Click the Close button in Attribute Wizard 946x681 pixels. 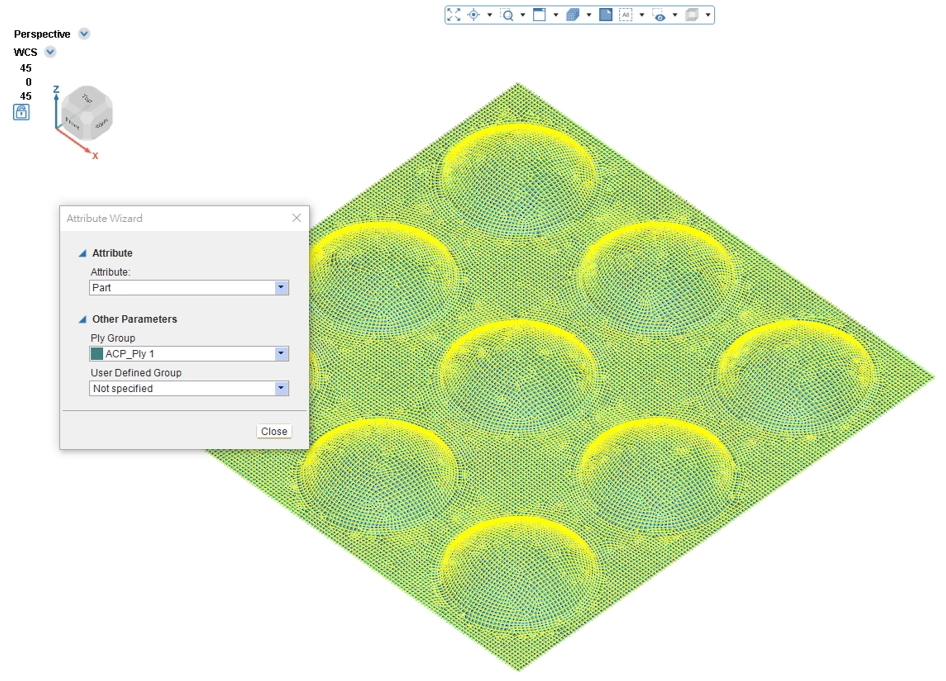click(x=274, y=431)
